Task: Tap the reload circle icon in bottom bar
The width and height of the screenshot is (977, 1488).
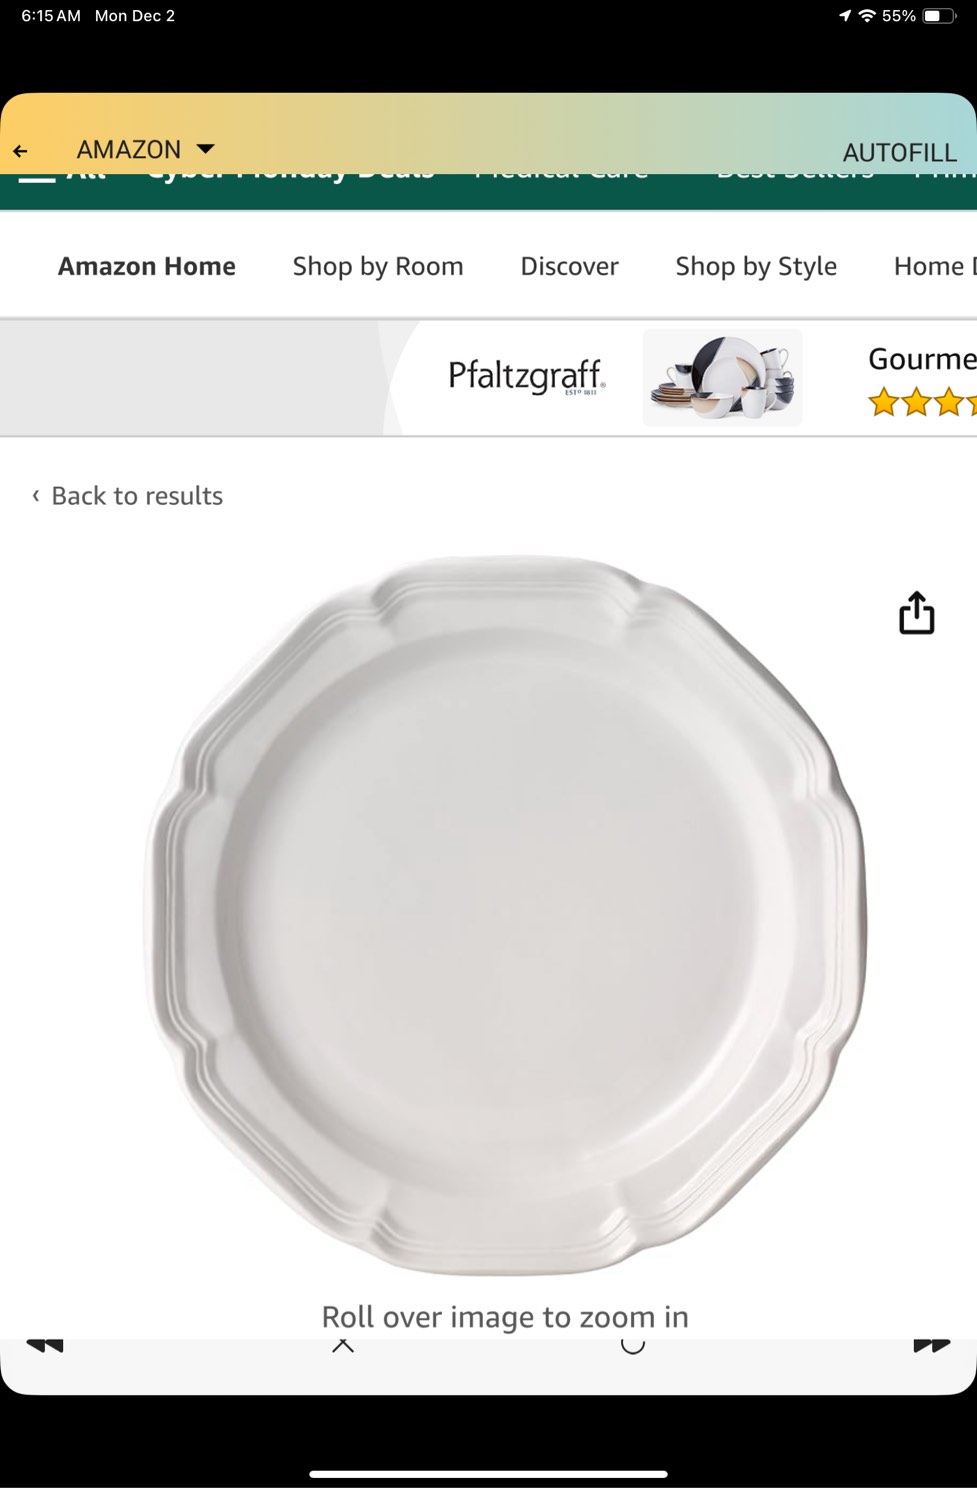Action: pos(632,1345)
